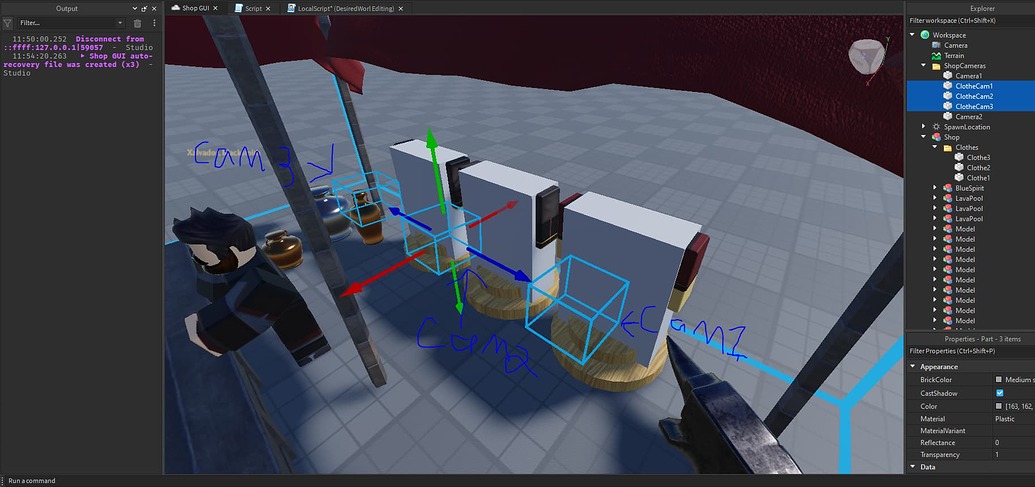Click the Workspace globe icon
The image size is (1035, 487).
(925, 35)
